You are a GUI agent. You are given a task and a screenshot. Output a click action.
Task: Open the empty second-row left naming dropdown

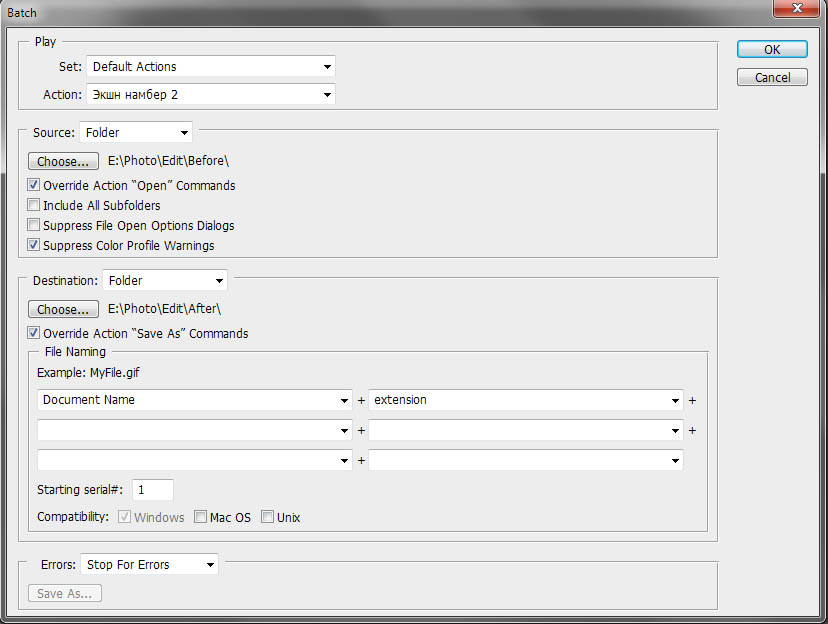195,430
